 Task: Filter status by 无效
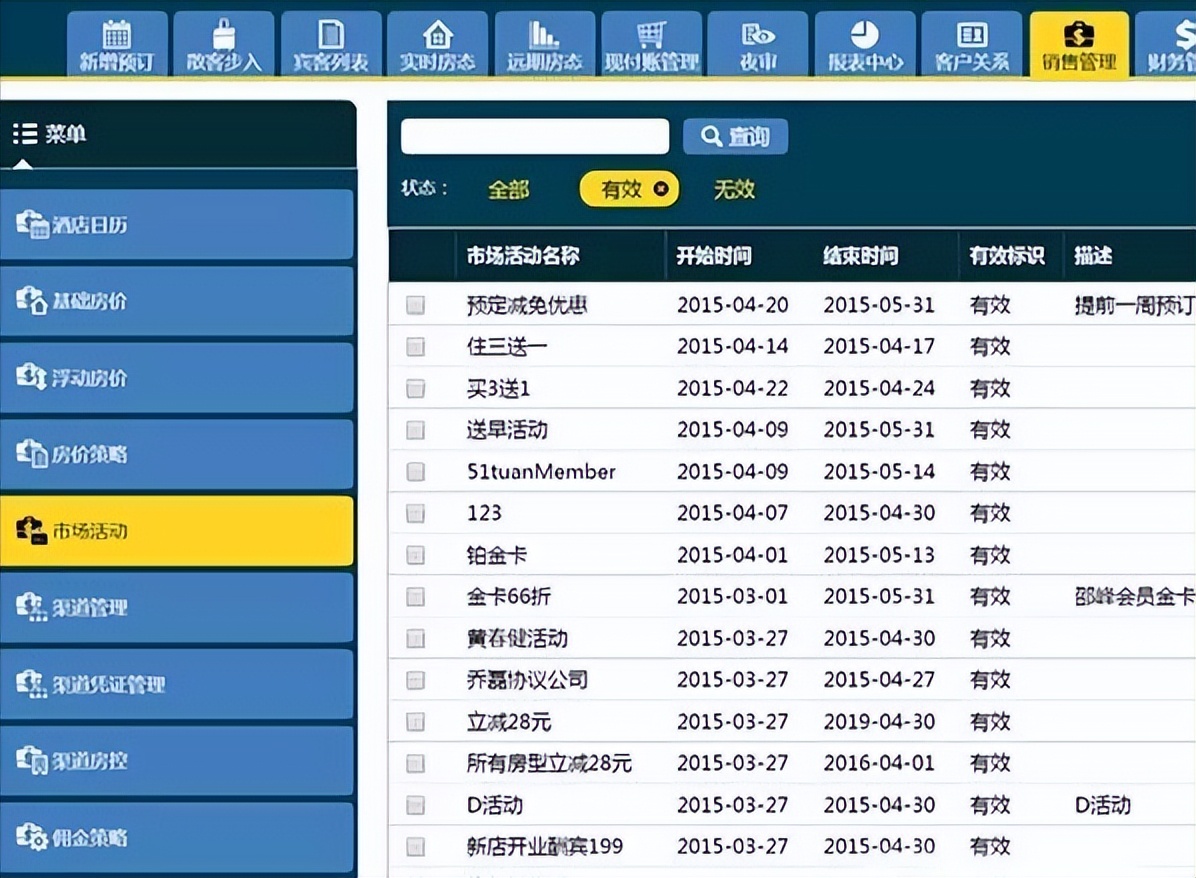[734, 189]
